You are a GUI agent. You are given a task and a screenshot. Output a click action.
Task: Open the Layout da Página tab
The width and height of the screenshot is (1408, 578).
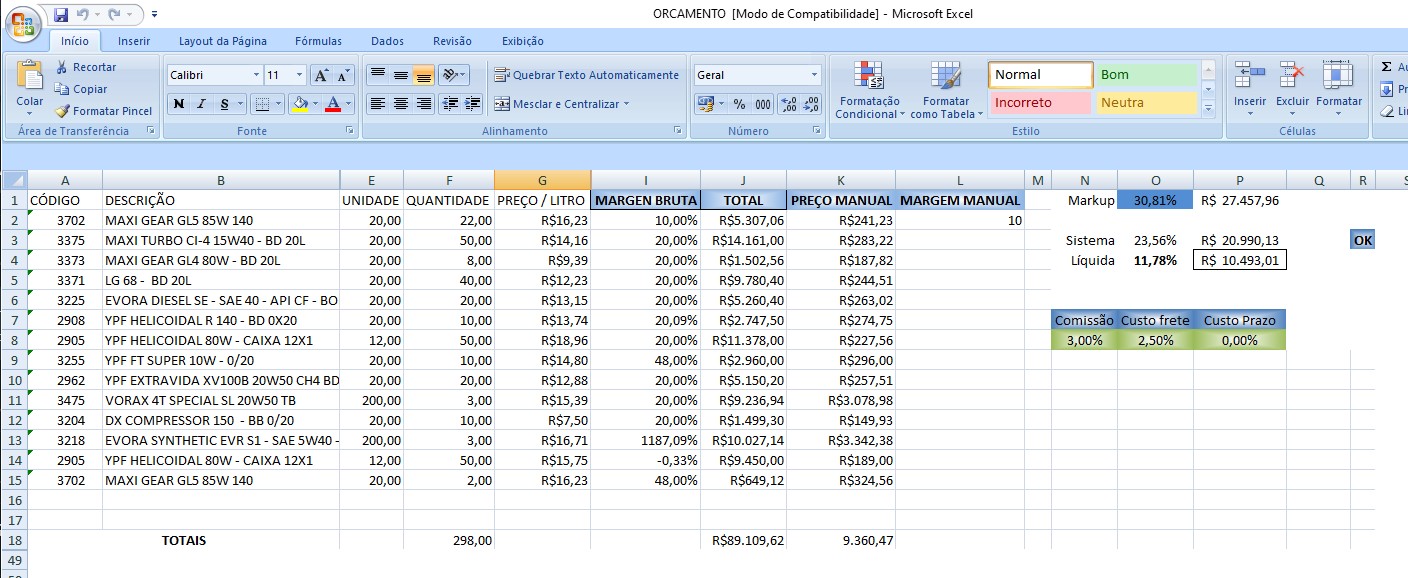coord(222,41)
